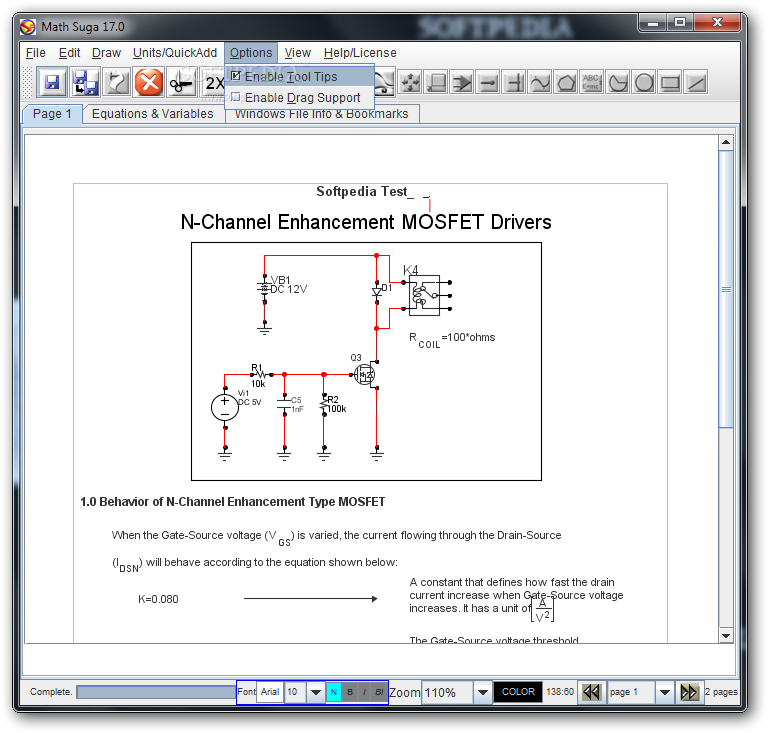Select the circle drawing tool
The image size is (768, 733).
coord(644,82)
